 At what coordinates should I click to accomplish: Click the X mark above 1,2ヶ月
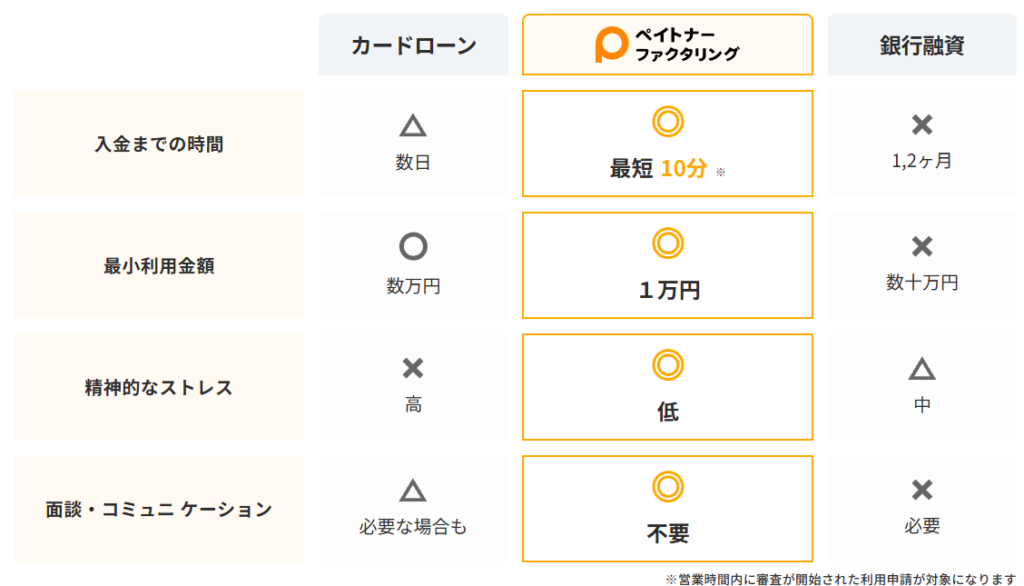[x=922, y=124]
